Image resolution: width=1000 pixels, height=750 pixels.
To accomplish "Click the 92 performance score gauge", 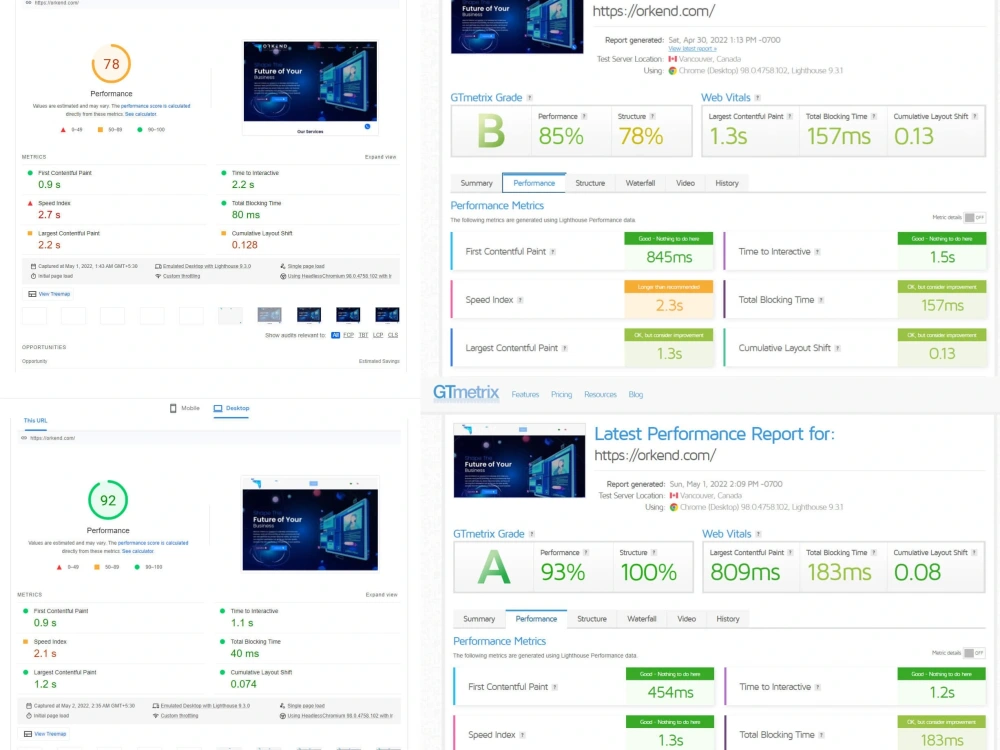I will (x=108, y=500).
